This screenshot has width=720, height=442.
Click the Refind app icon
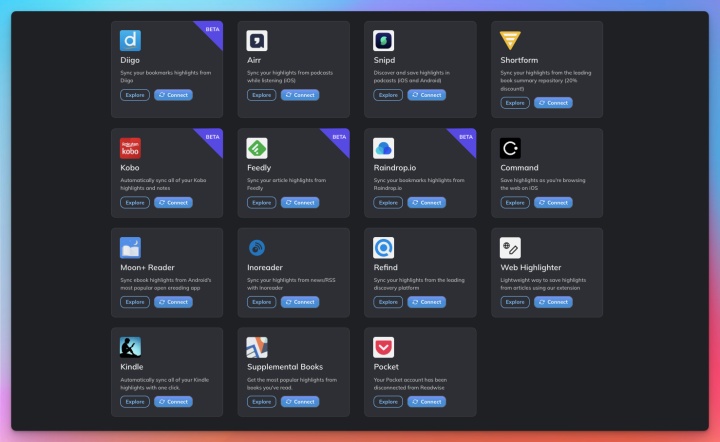(384, 248)
